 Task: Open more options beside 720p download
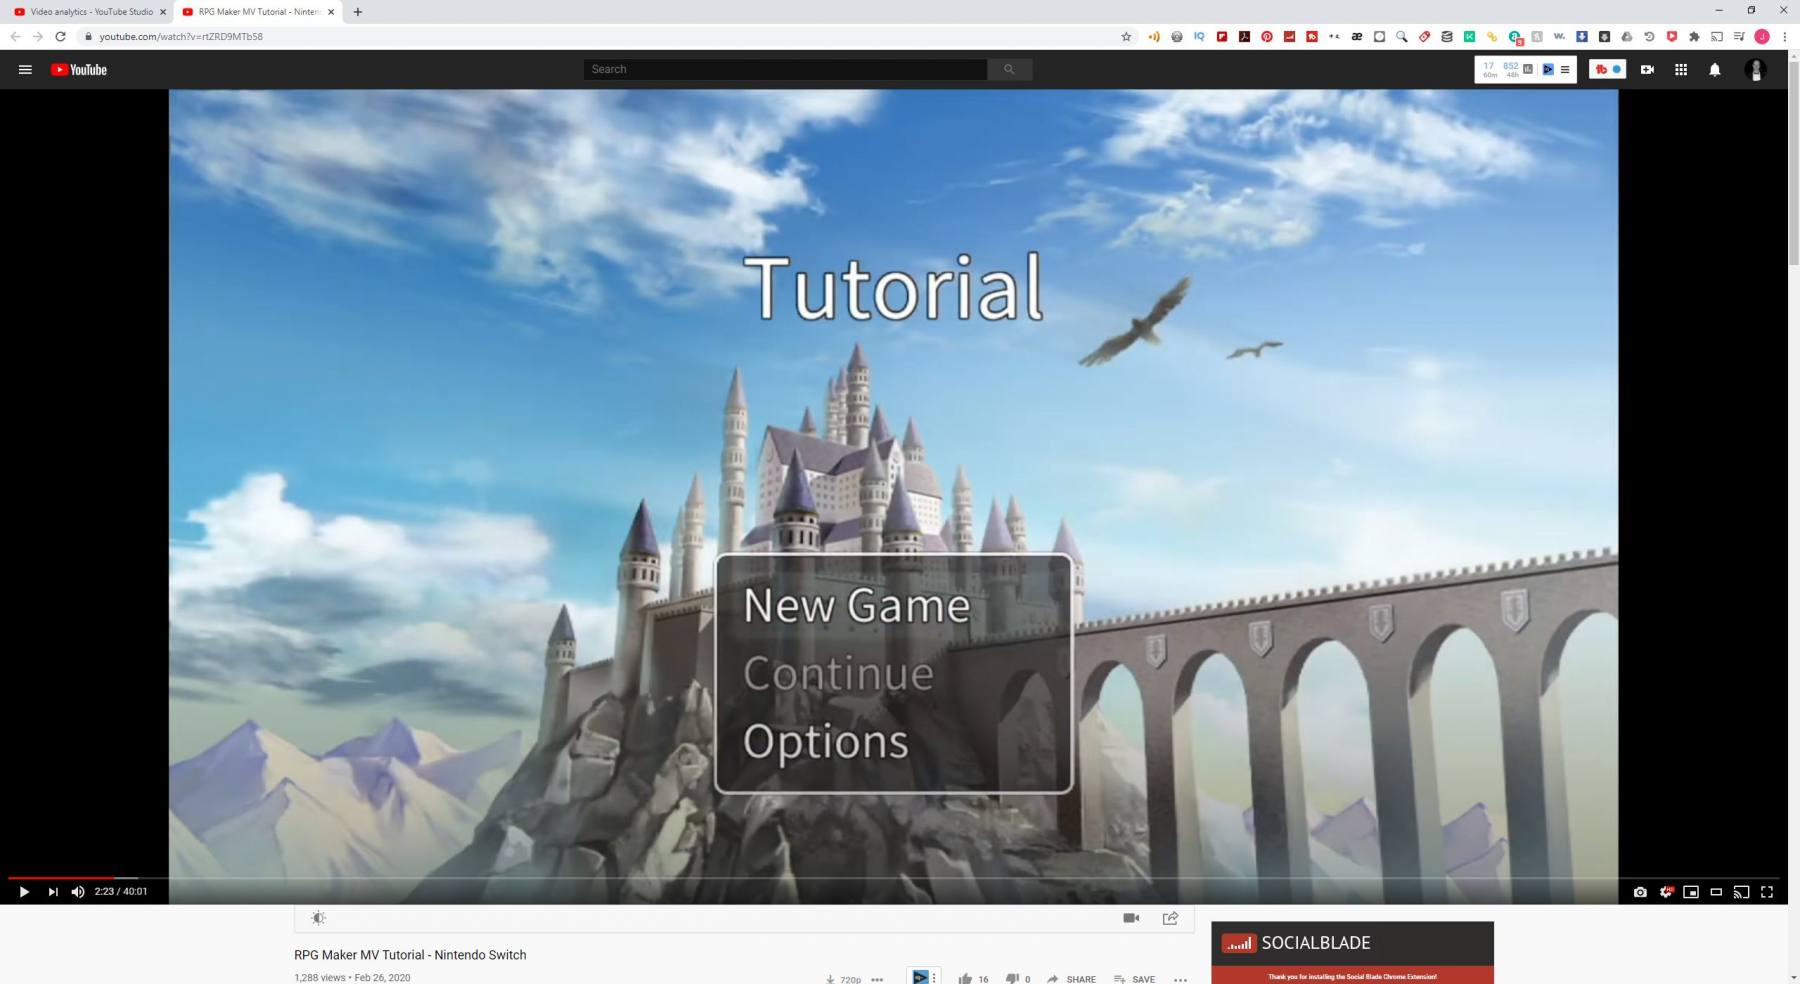(877, 979)
